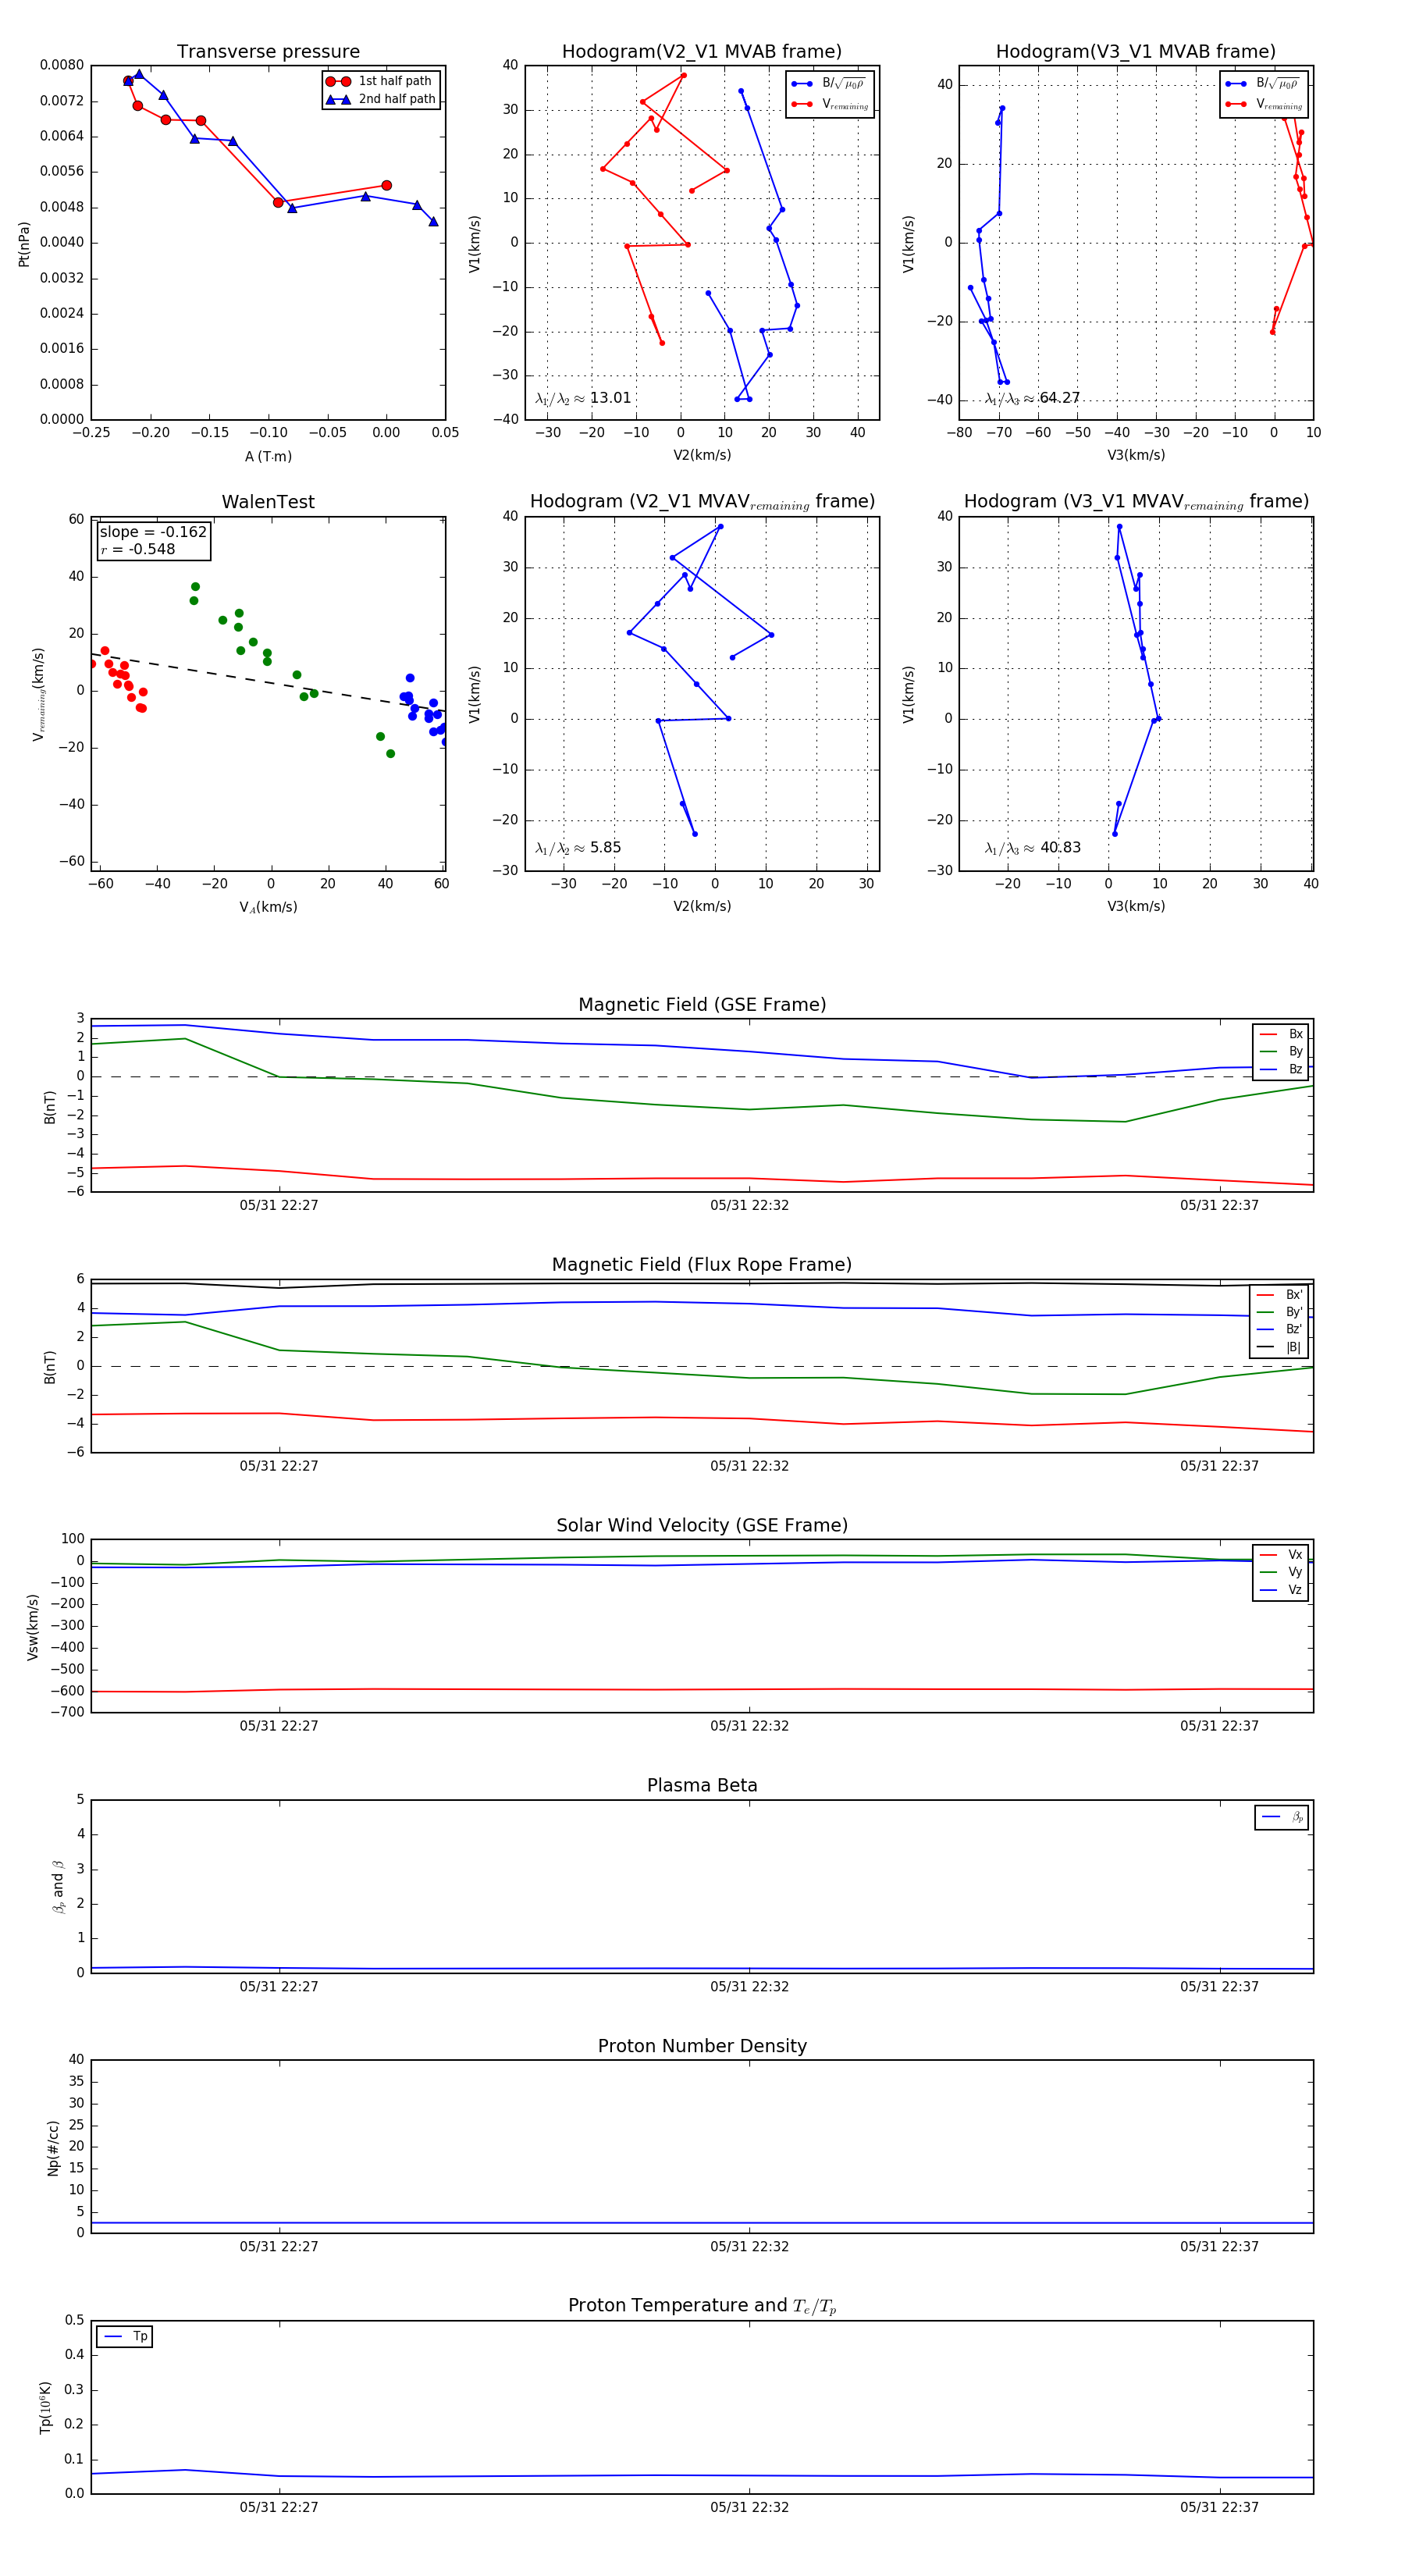Click 'Magnetic Field (GSE Frame)' title
Image resolution: width=1405 pixels, height=2576 pixels.
tap(702, 1005)
